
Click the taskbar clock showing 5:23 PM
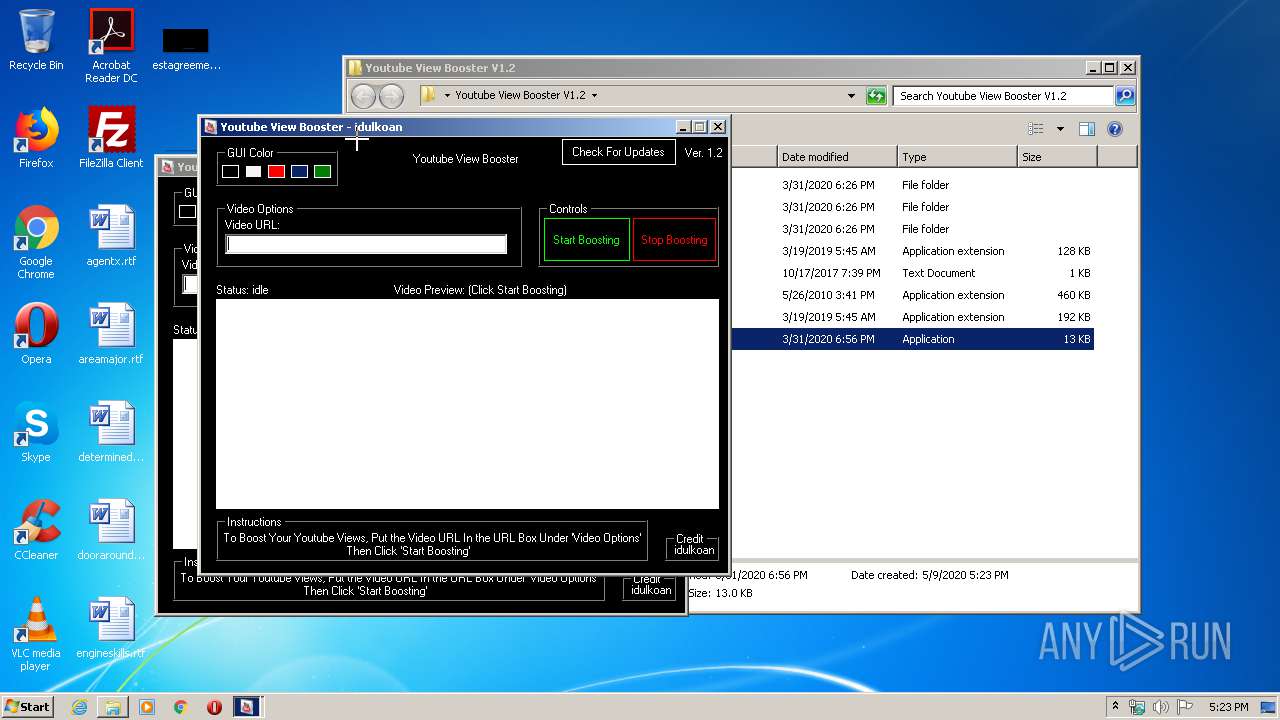point(1228,707)
